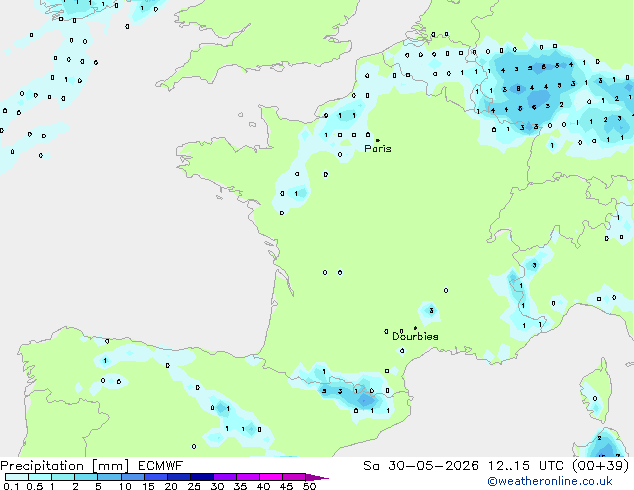Pick the lightest 0.1 mm legend swatch
Screen dimensions: 634x490
(x=17, y=477)
